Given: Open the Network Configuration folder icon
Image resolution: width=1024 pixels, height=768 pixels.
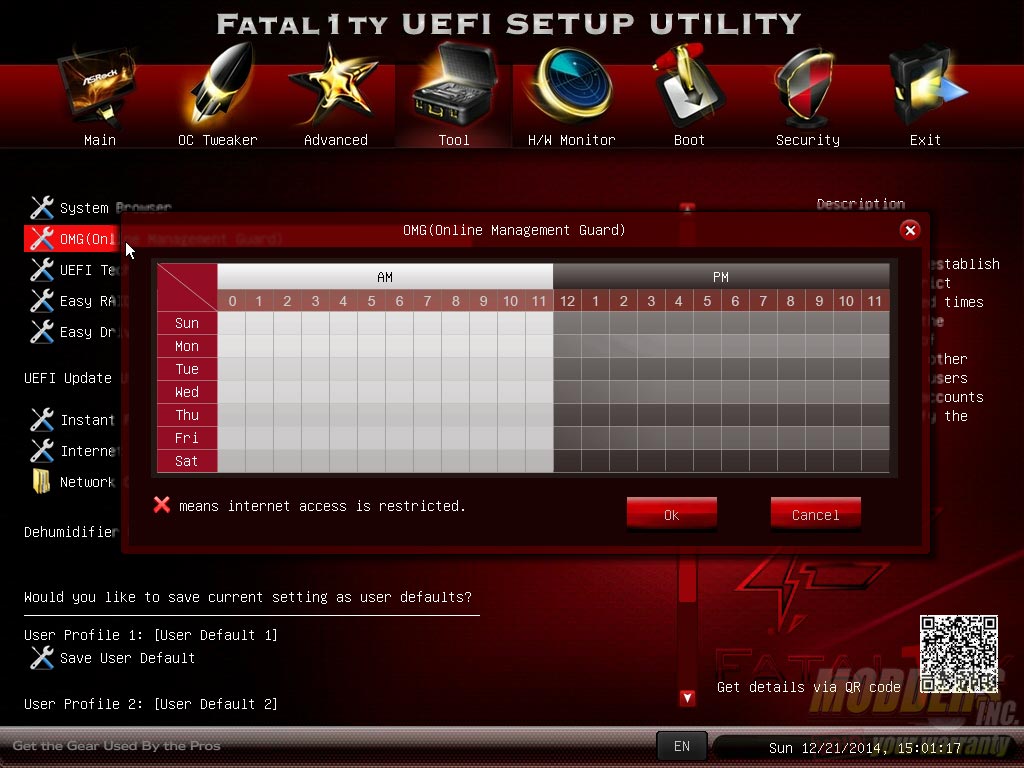Looking at the screenshot, I should pos(41,481).
